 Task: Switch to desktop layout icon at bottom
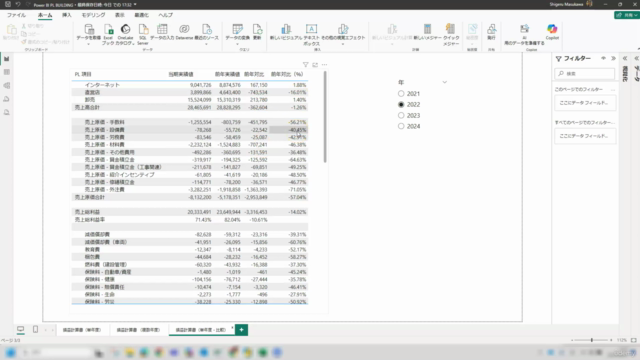click(20, 329)
